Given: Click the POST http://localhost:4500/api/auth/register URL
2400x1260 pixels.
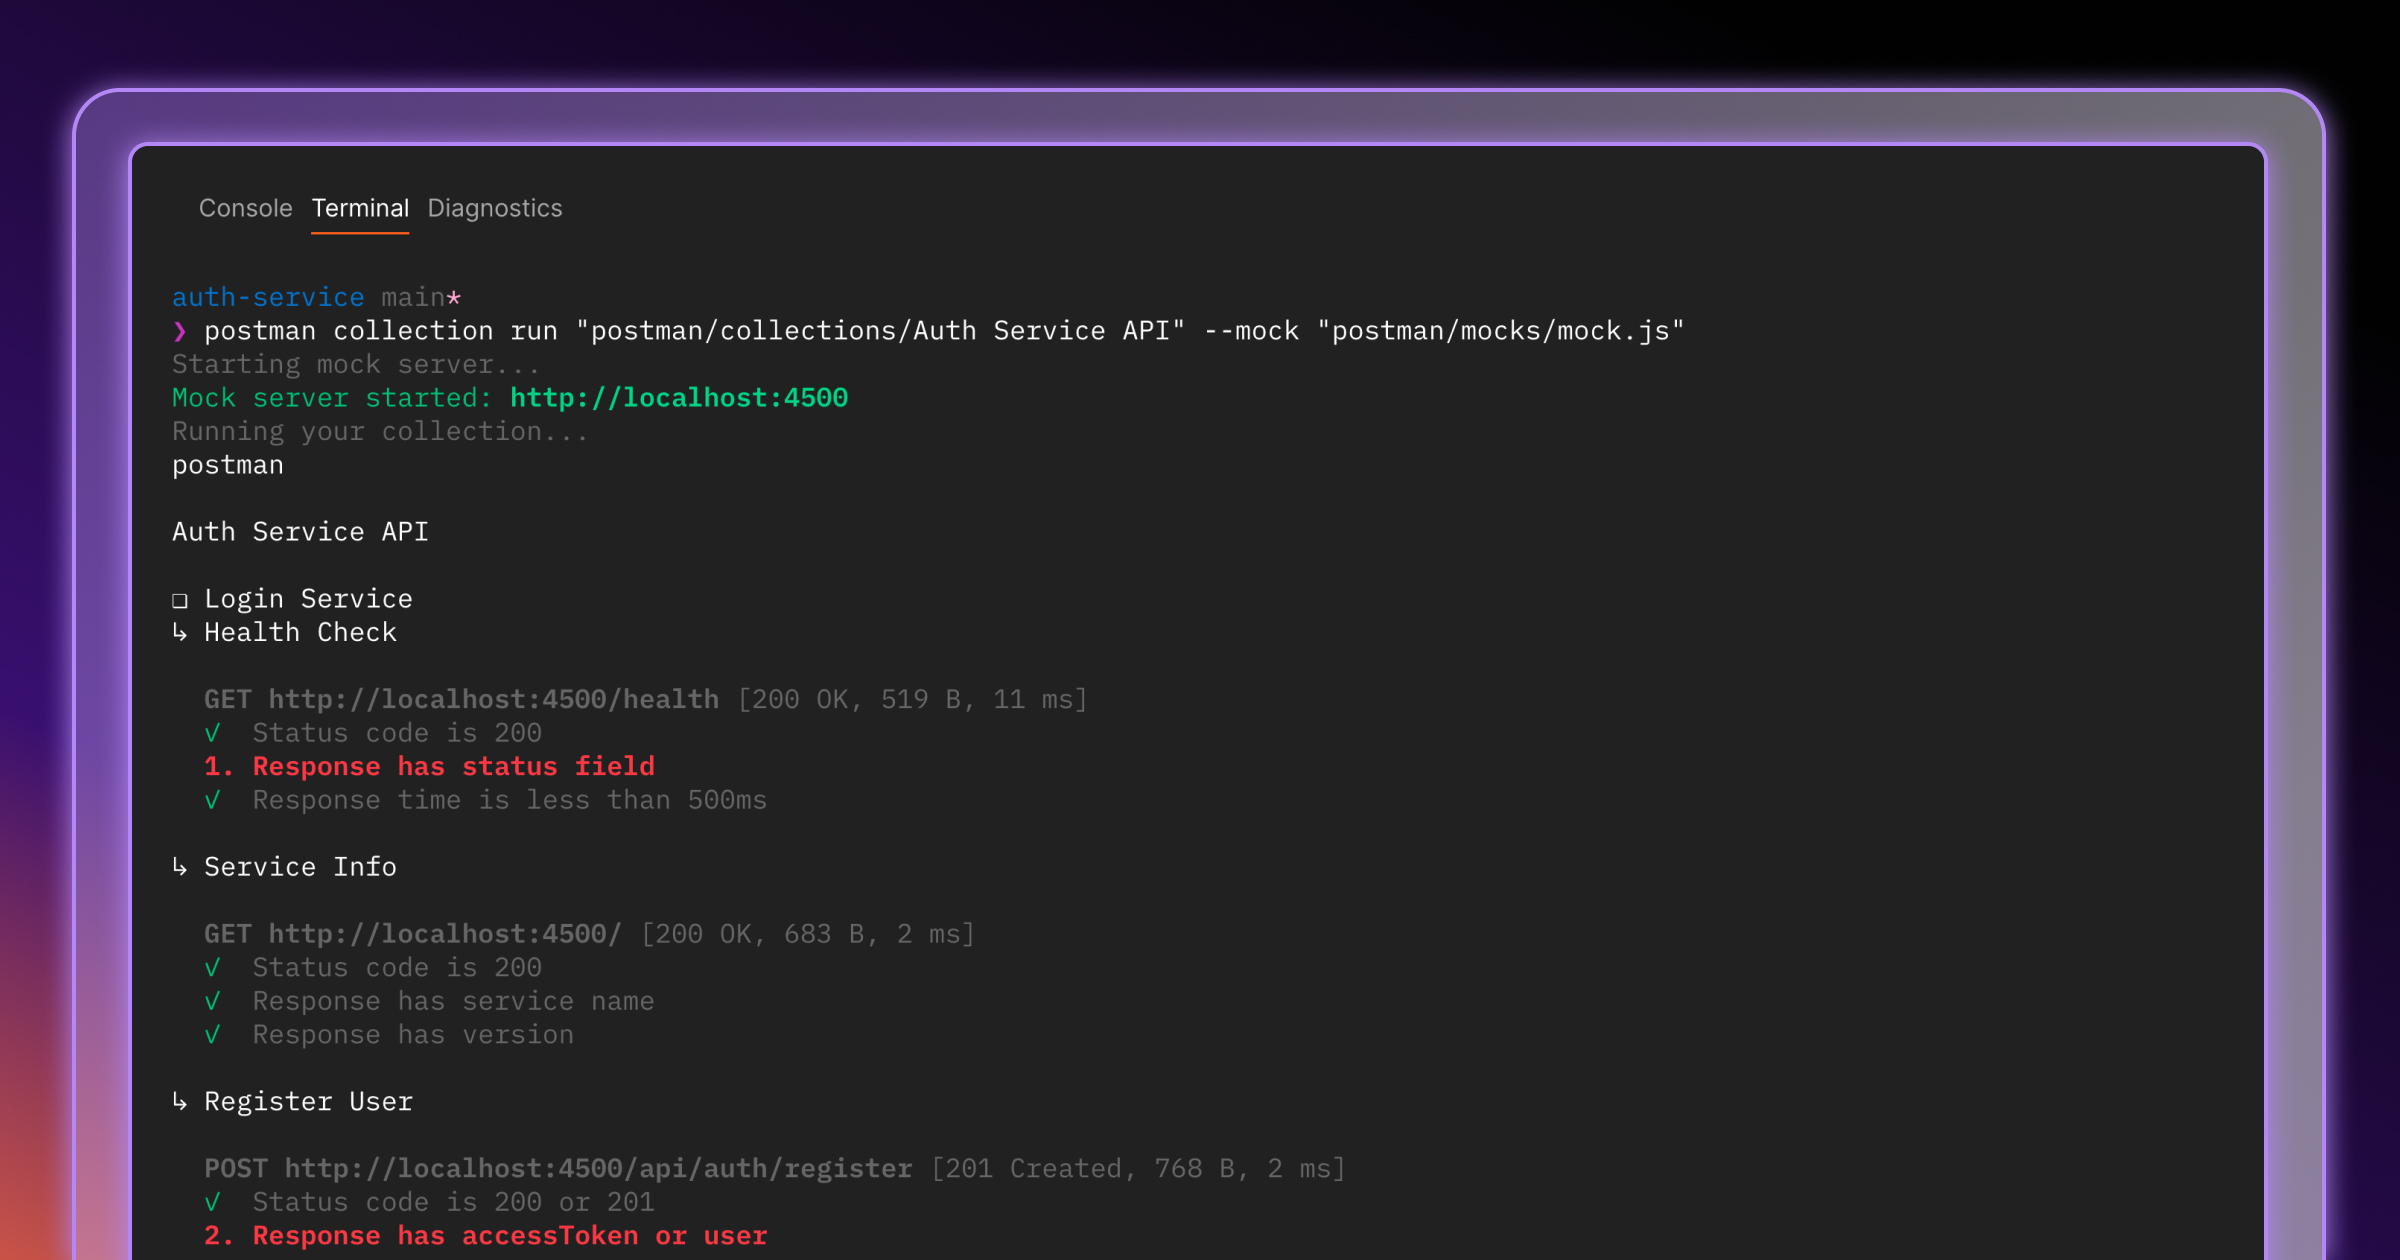Looking at the screenshot, I should point(558,1169).
